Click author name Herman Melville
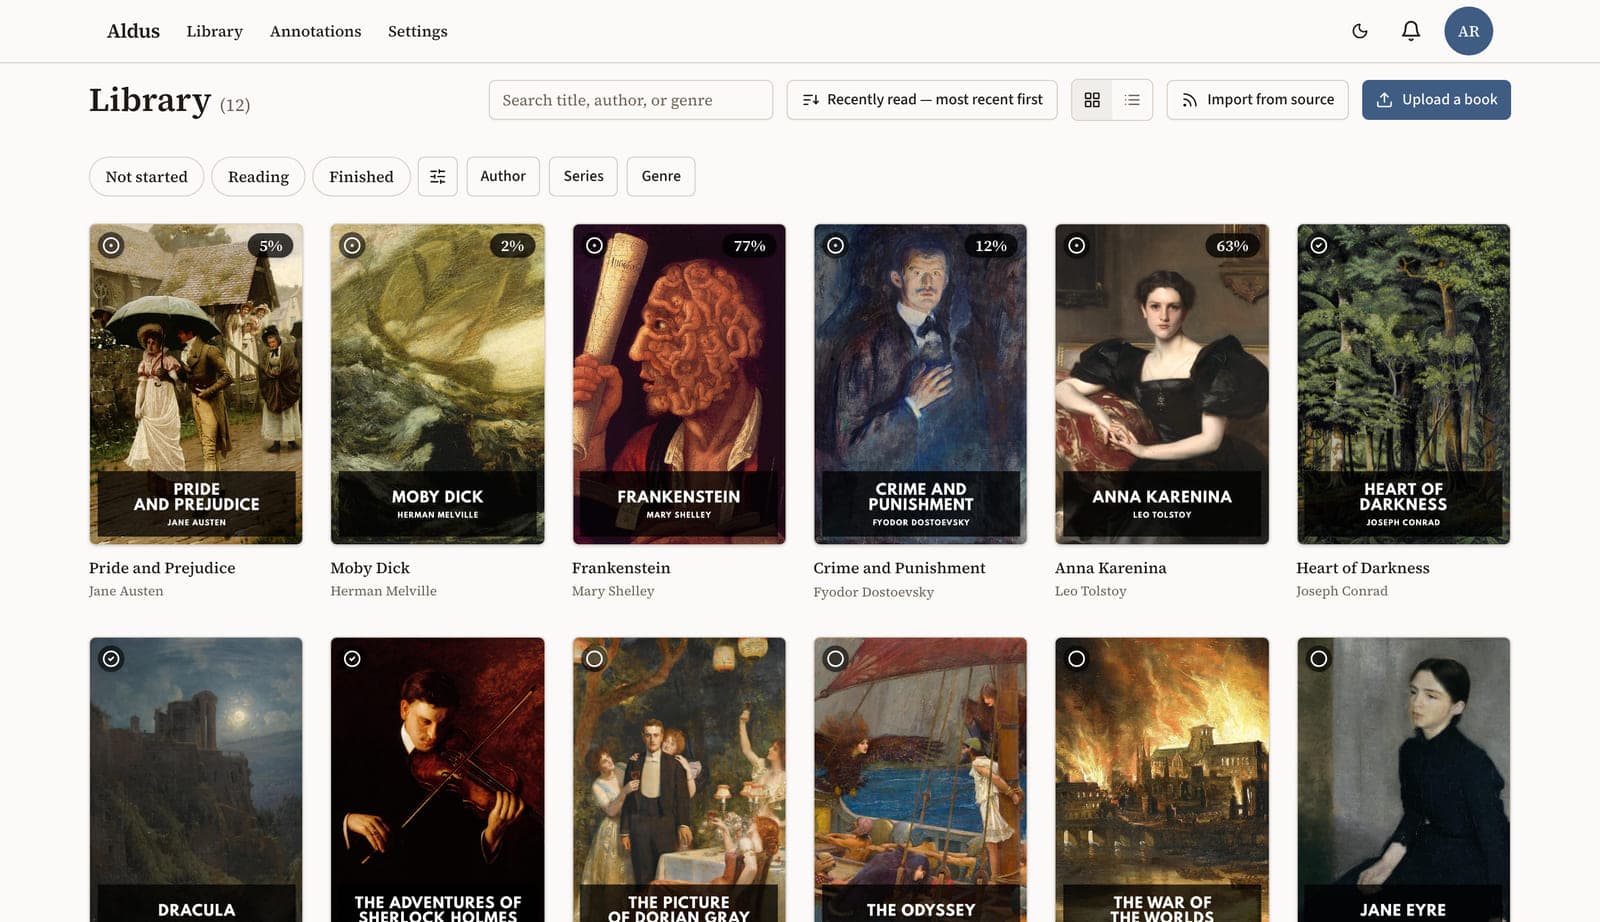 [x=383, y=591]
